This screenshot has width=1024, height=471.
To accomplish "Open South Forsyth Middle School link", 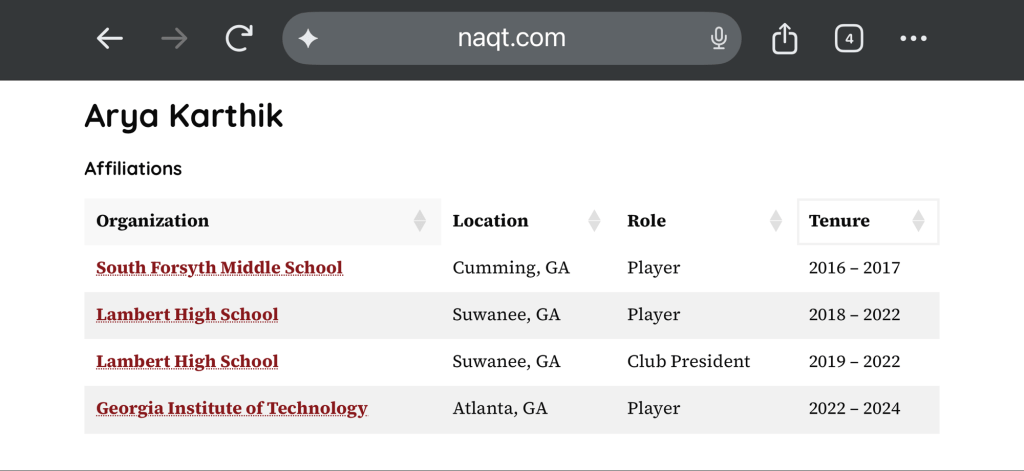I will click(x=219, y=268).
